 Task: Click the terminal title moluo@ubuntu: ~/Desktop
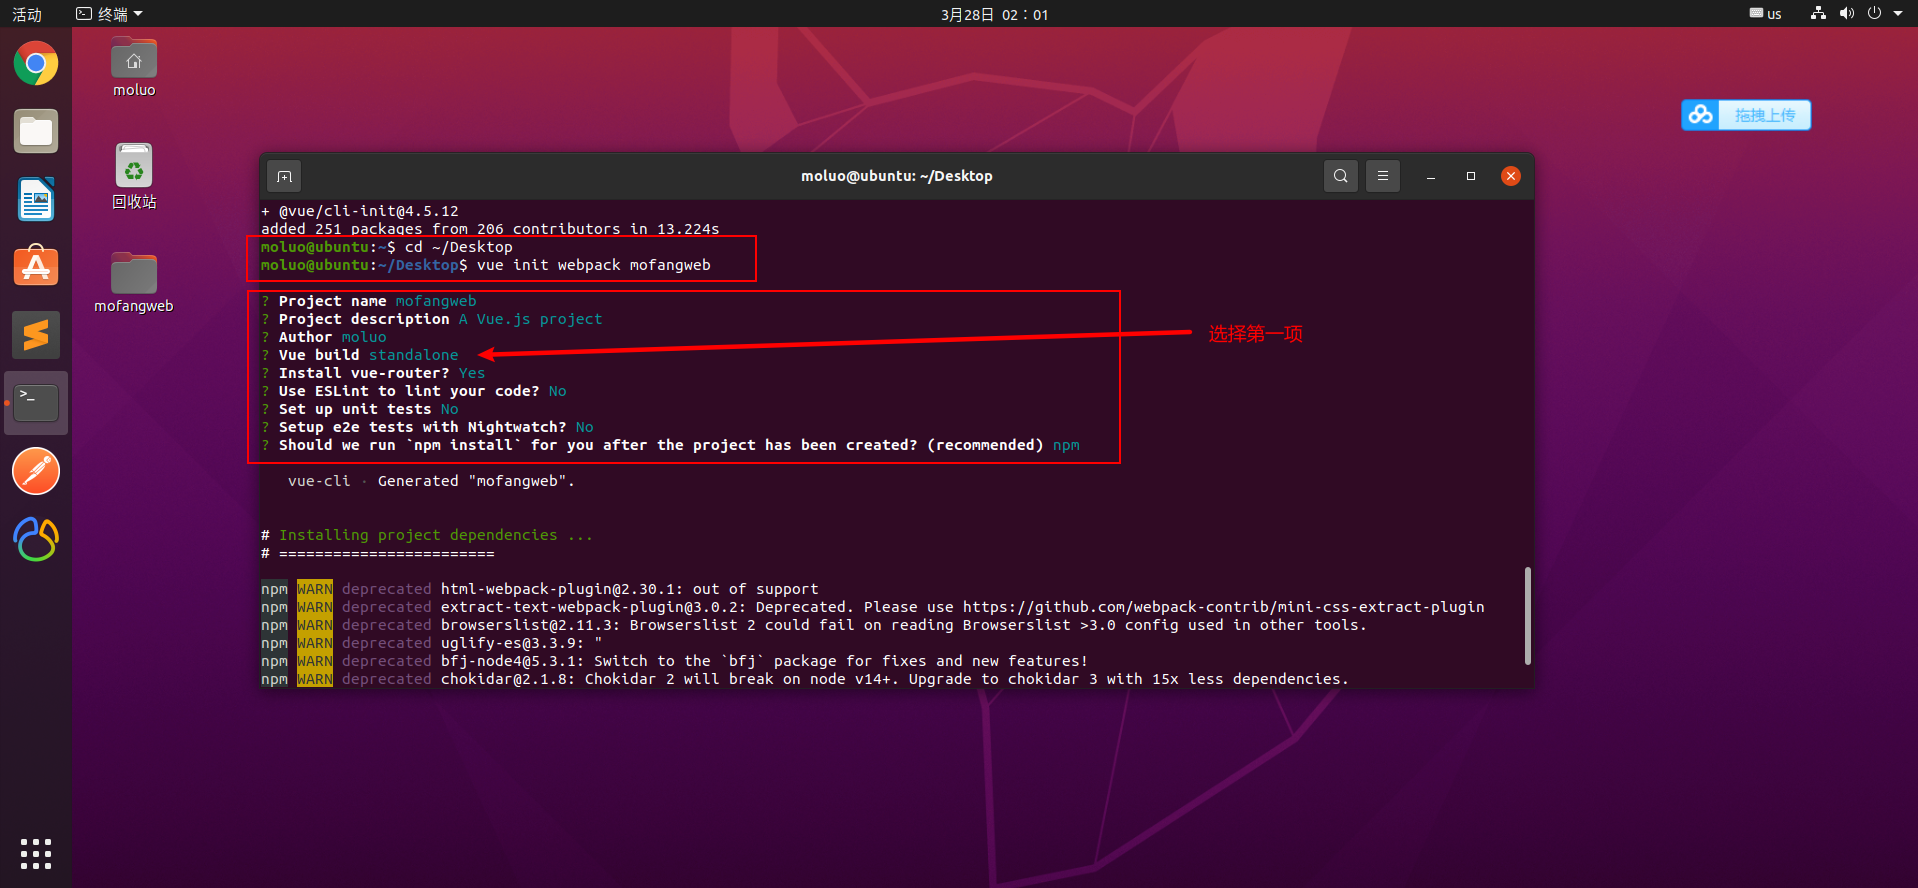[897, 176]
